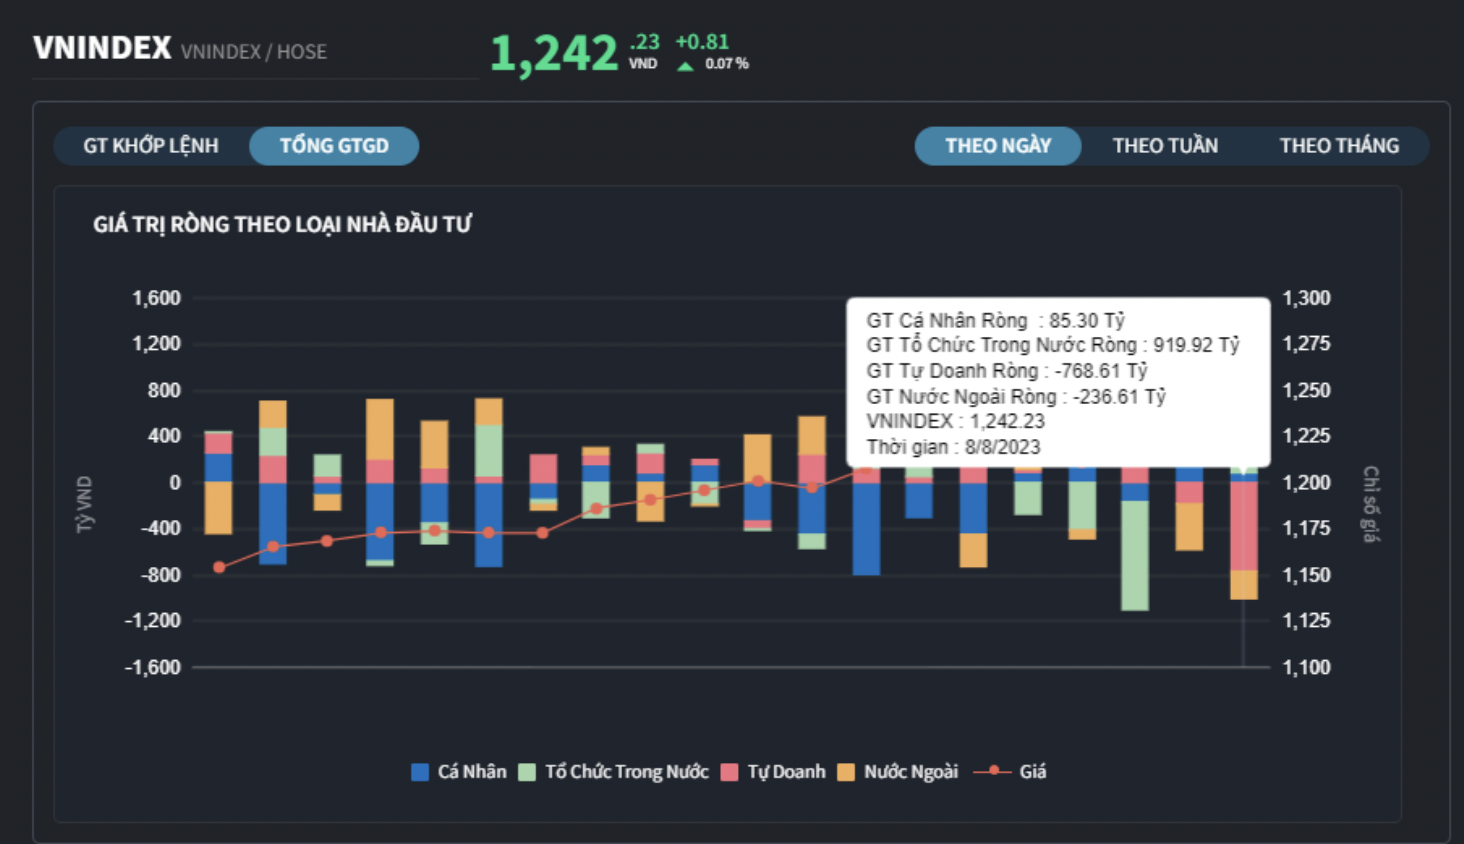Click the green up-arrow change indicator
Image resolution: width=1464 pixels, height=844 pixels.
(686, 66)
